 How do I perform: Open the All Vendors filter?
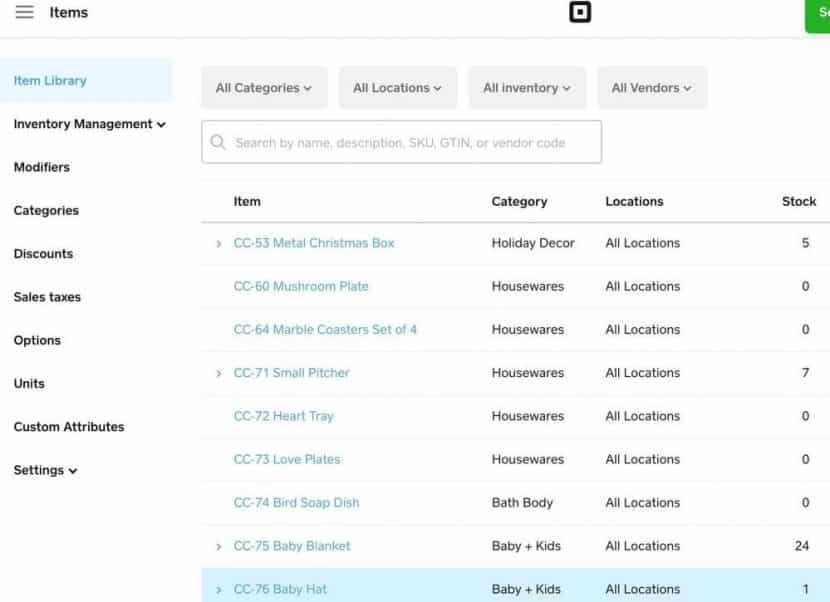(x=651, y=87)
